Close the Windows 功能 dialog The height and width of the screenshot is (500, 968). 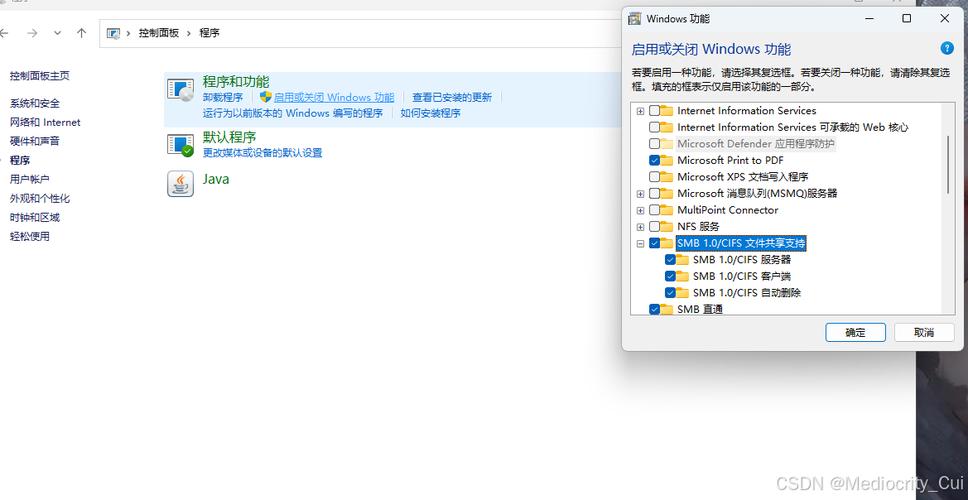coord(945,19)
